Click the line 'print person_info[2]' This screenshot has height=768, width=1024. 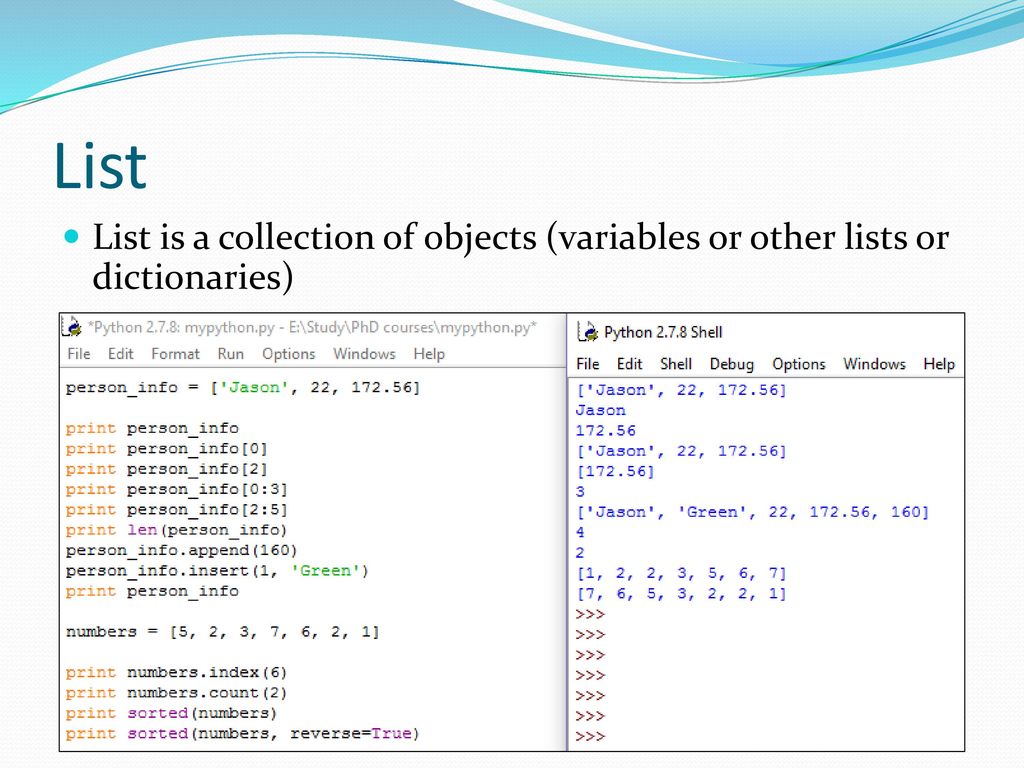click(167, 469)
